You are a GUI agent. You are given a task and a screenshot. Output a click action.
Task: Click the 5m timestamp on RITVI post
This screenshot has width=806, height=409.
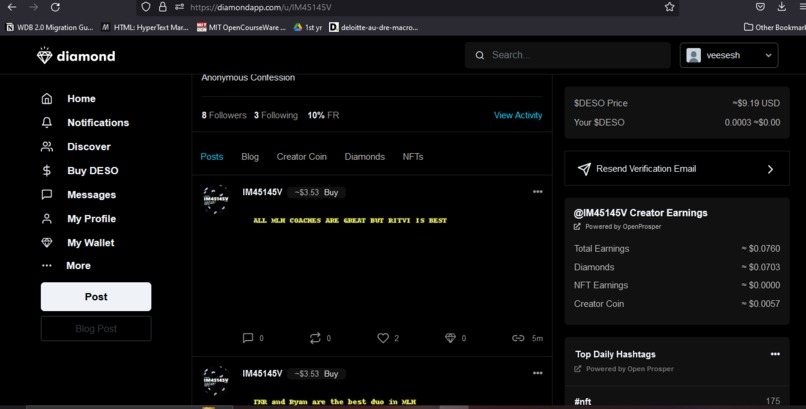537,338
